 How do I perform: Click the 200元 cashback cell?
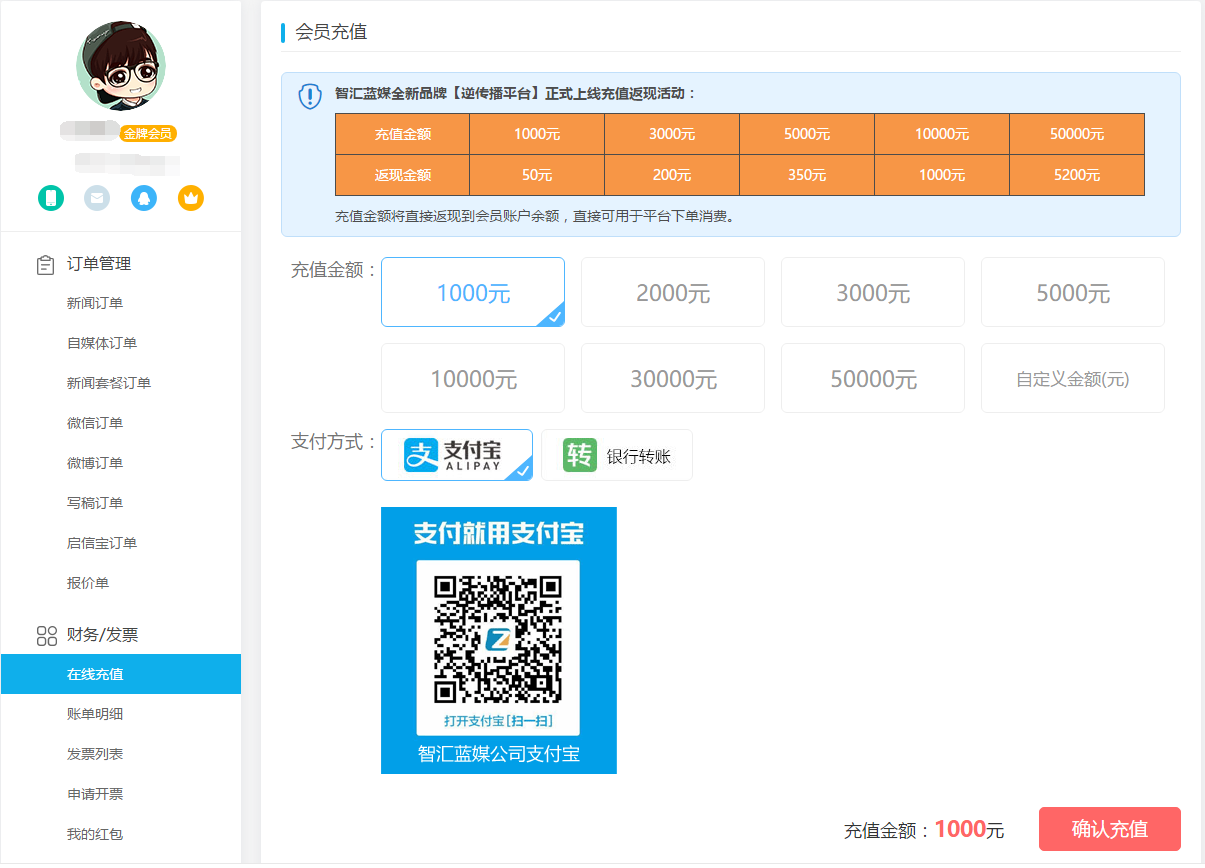point(672,175)
